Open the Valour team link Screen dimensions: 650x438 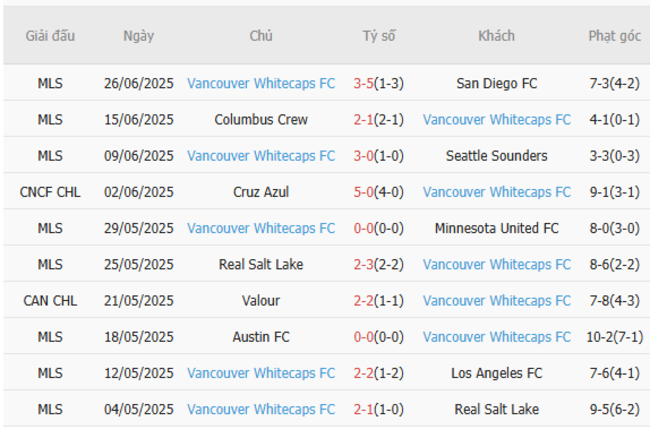261,300
